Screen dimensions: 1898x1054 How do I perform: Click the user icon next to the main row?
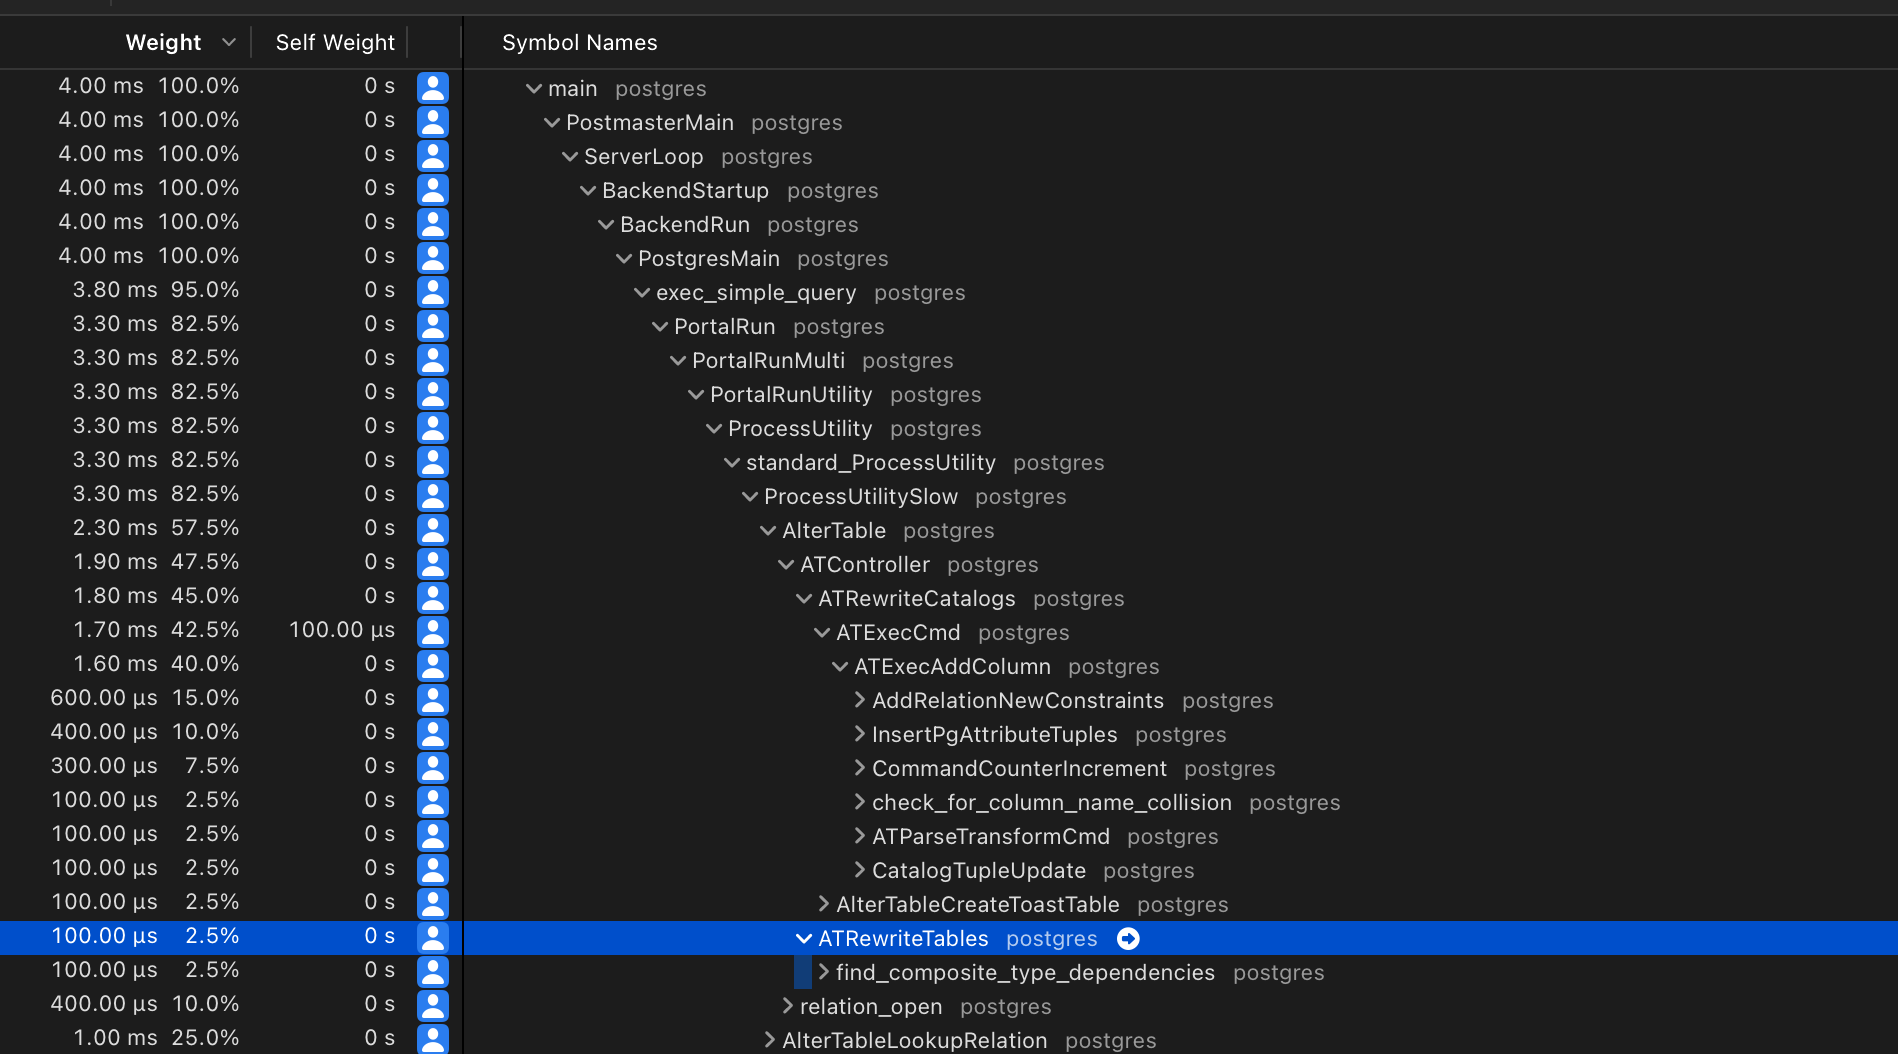pyautogui.click(x=433, y=88)
